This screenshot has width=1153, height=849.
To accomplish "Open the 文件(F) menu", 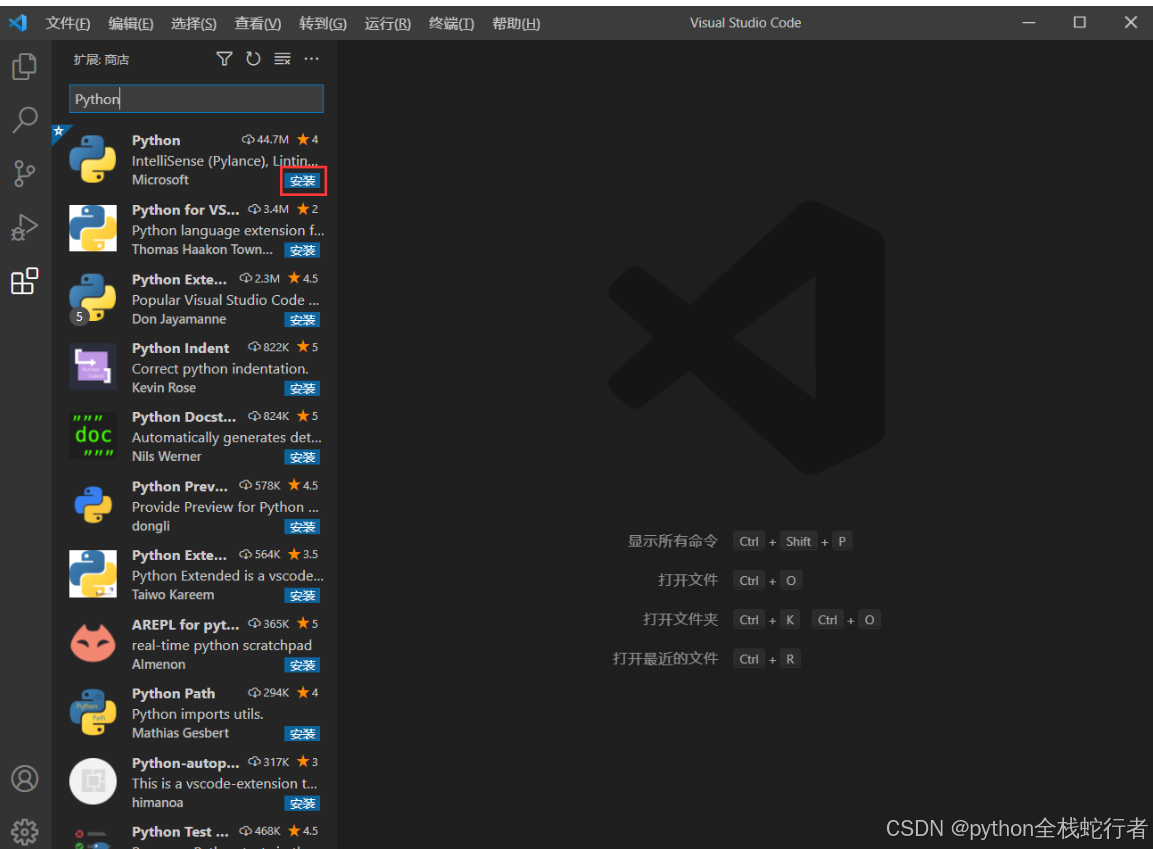I will click(68, 24).
